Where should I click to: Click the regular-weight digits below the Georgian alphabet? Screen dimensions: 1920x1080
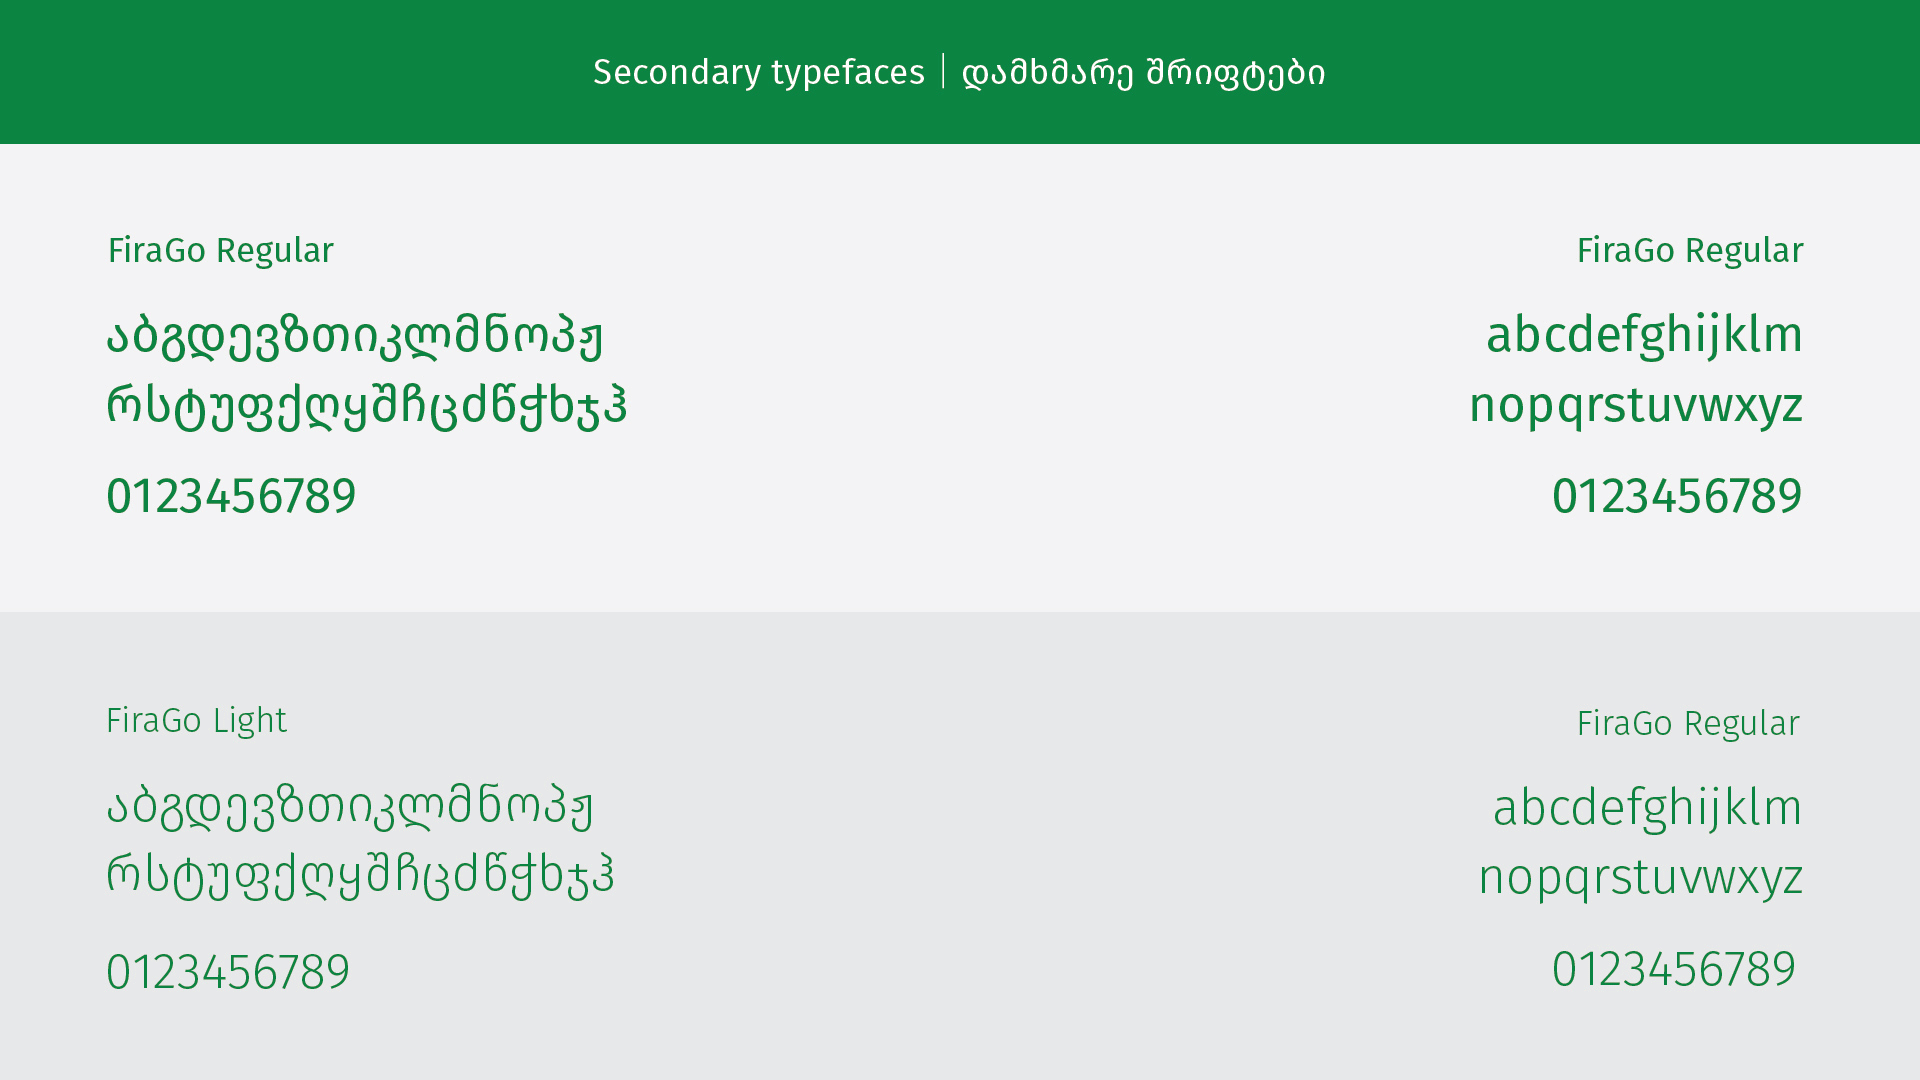click(x=231, y=497)
